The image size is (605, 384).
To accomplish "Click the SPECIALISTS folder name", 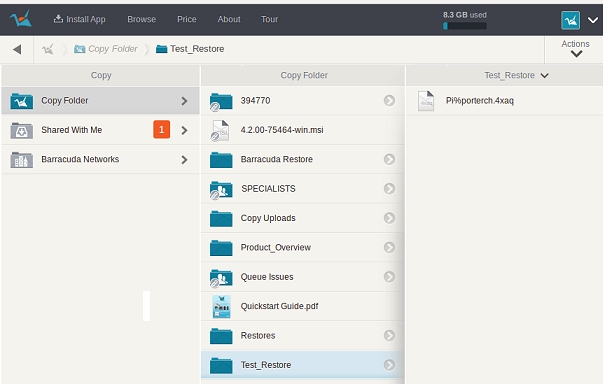I will 269,189.
